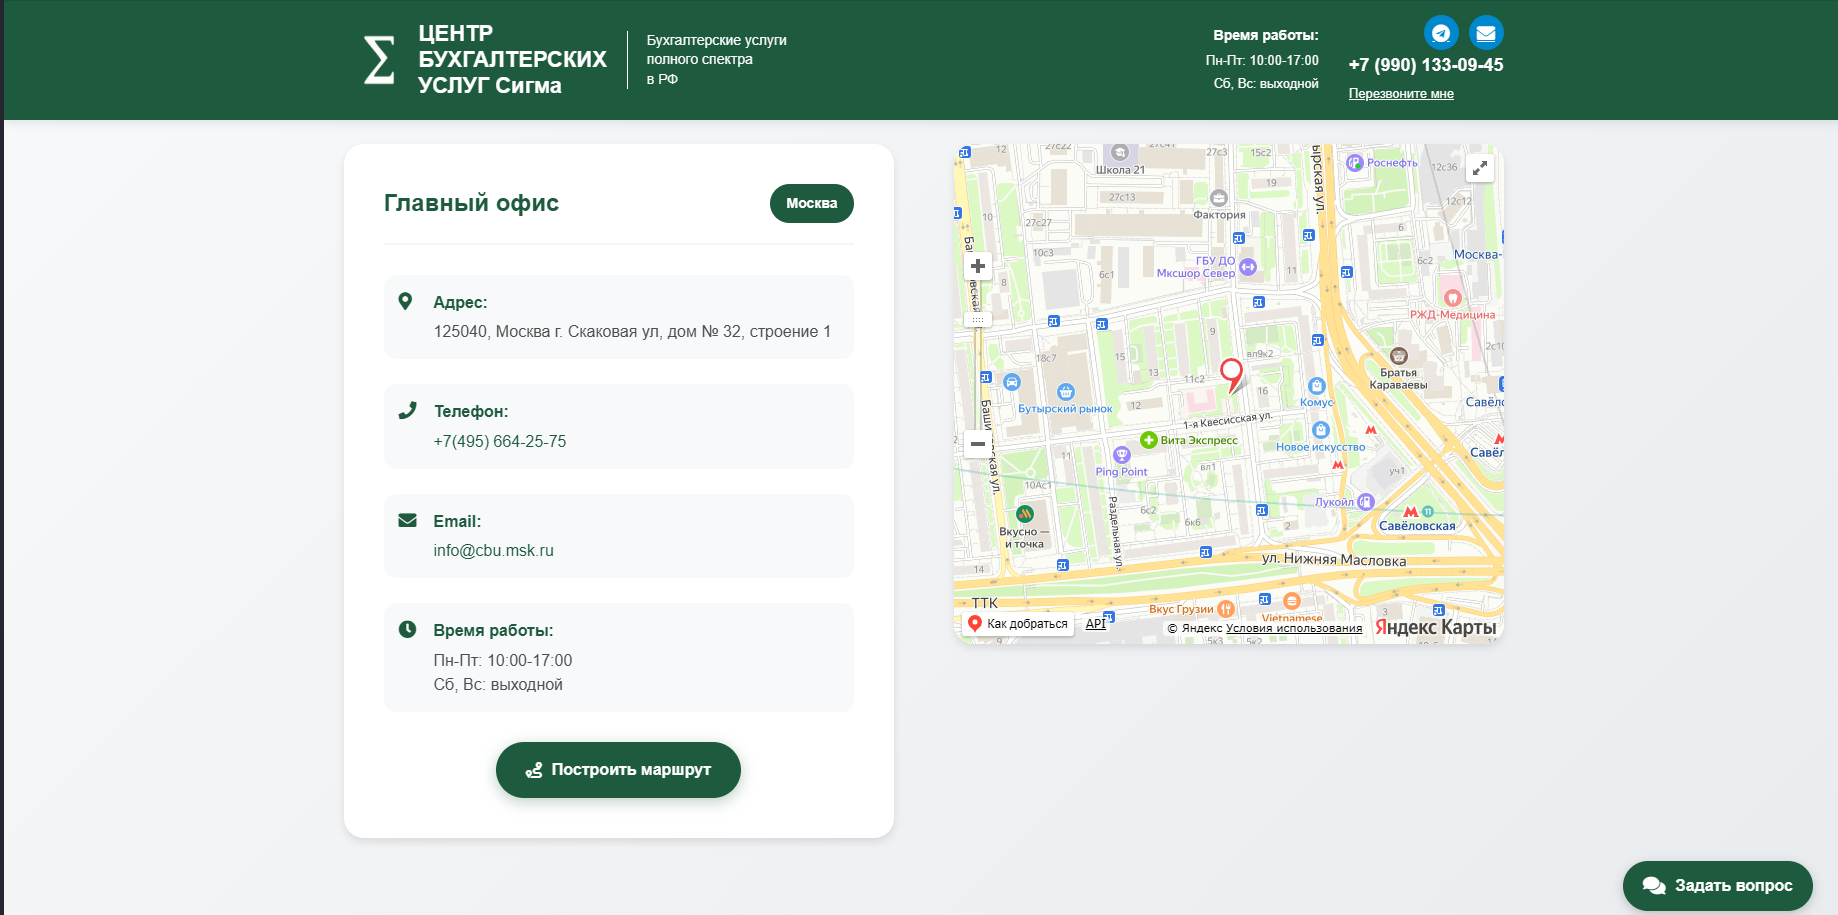Zoom in the map with plus button
The width and height of the screenshot is (1838, 915).
coord(978,266)
